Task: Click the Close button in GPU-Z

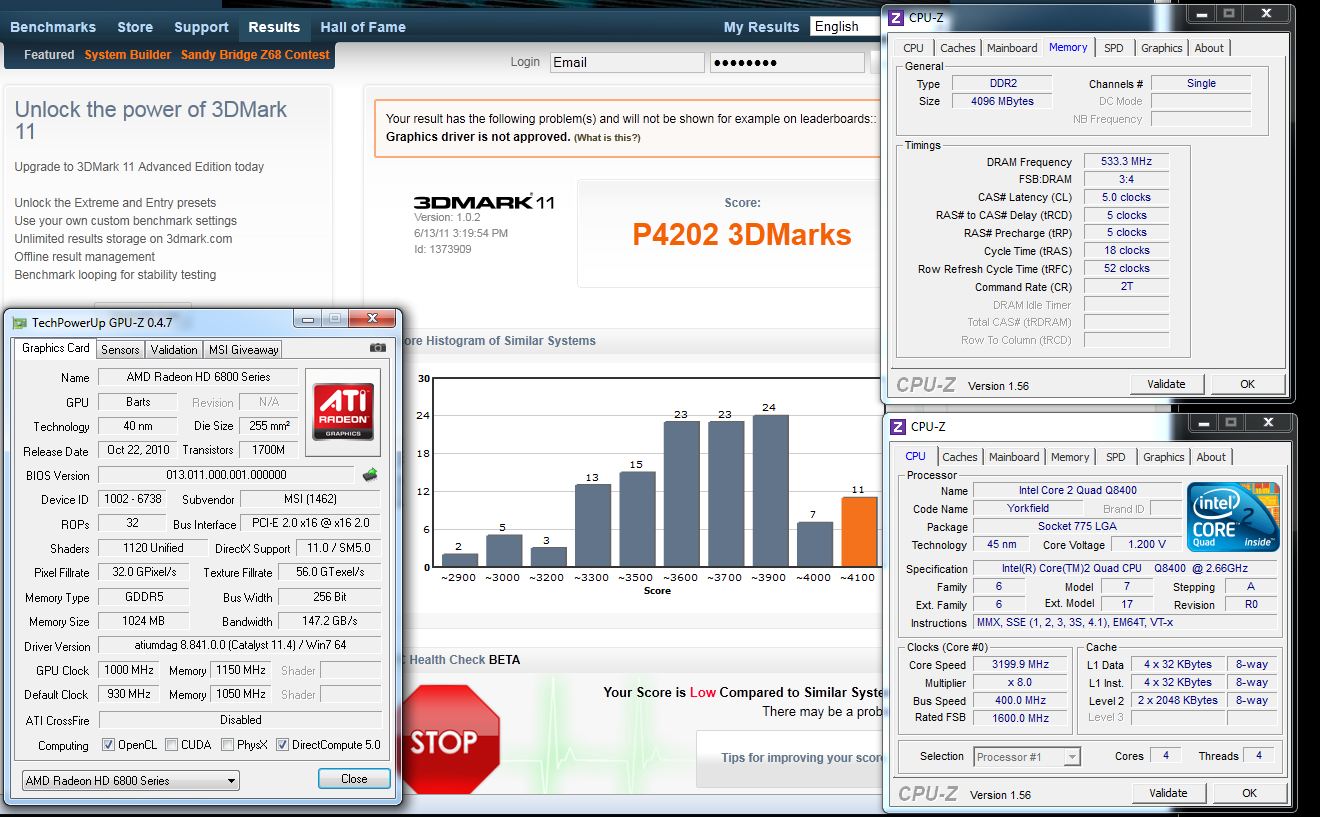Action: [x=354, y=779]
